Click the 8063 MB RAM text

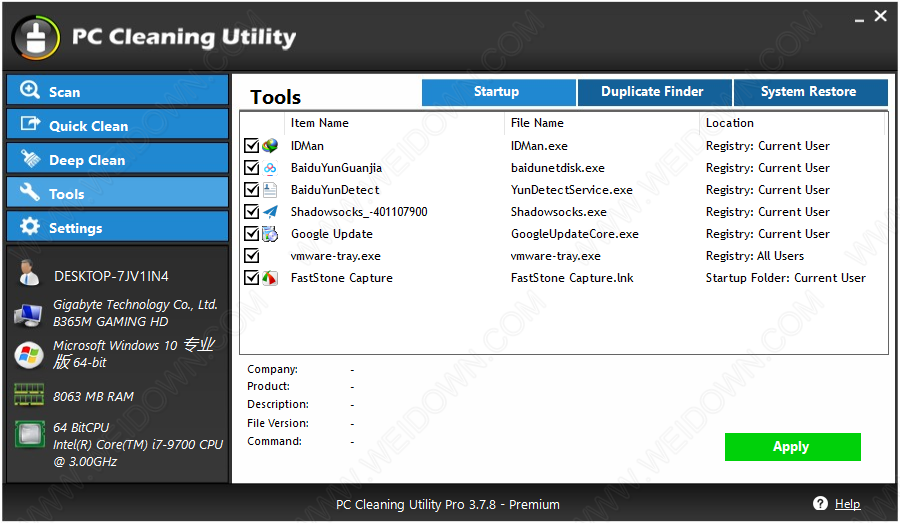(93, 396)
